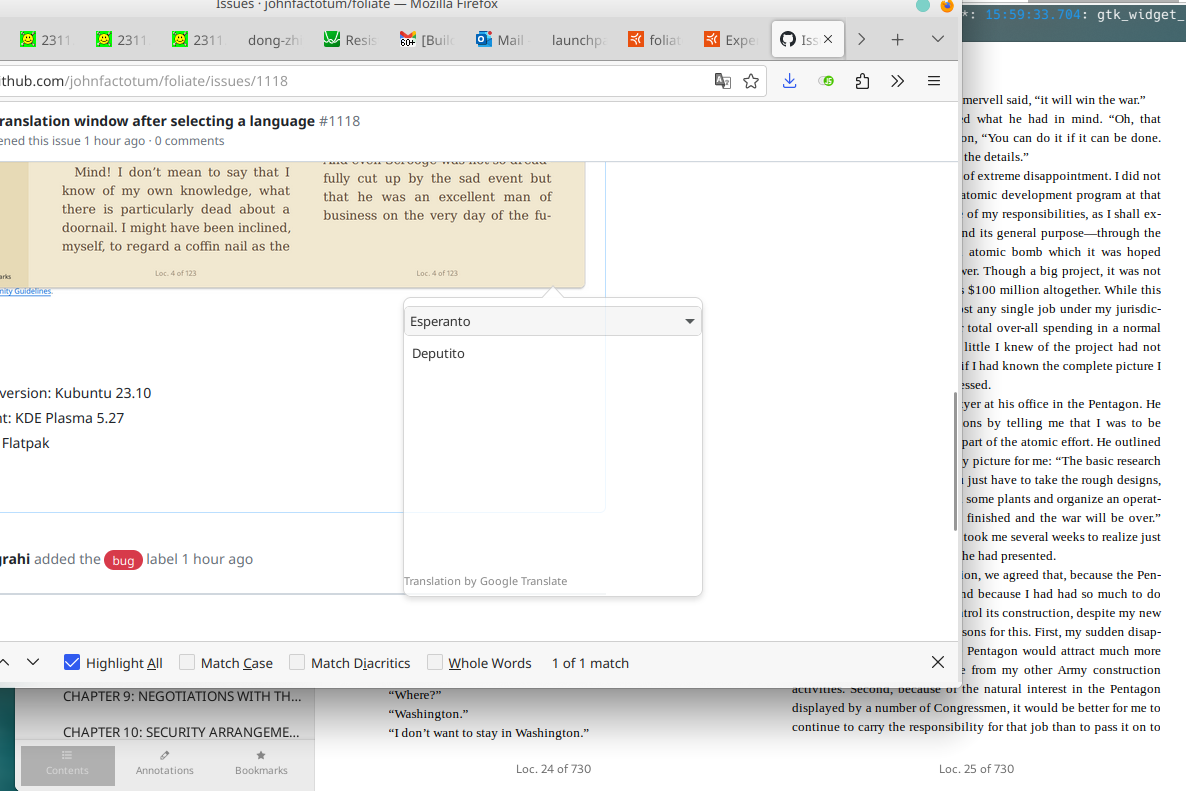Open the Esperanto language dropdown
This screenshot has height=791, width=1186.
pos(552,321)
